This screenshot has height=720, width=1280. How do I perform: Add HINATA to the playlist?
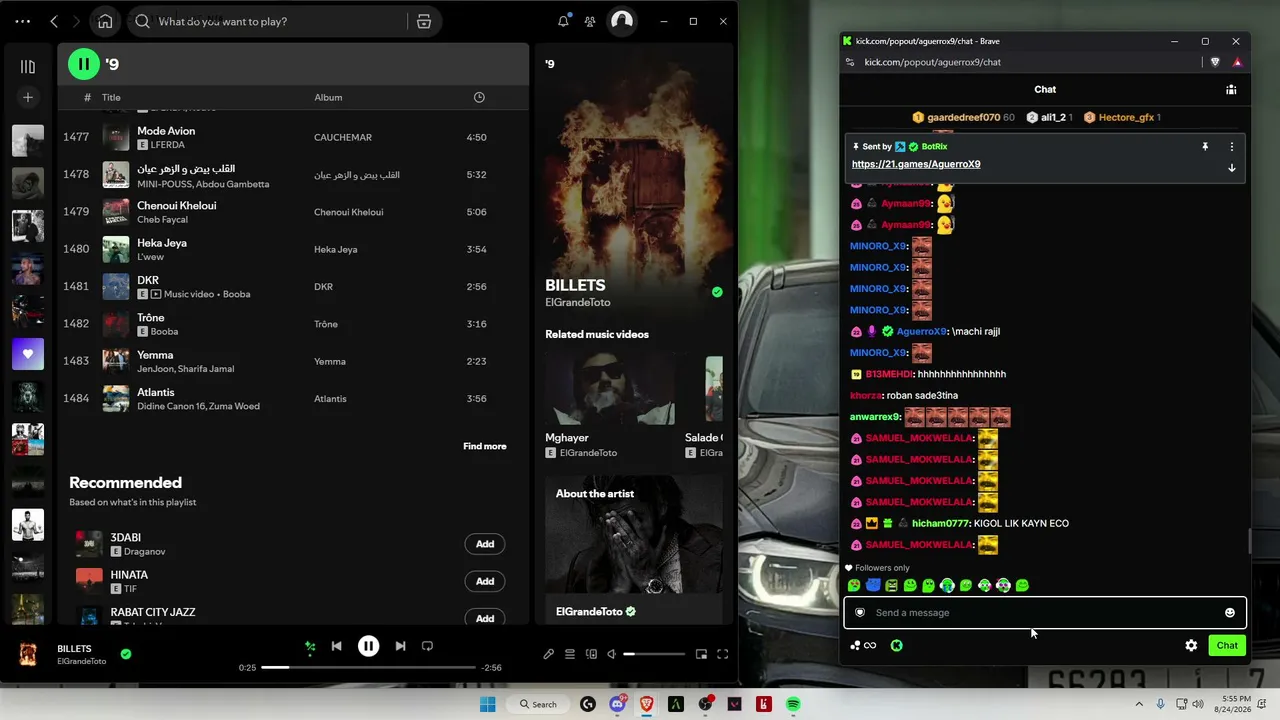point(485,581)
